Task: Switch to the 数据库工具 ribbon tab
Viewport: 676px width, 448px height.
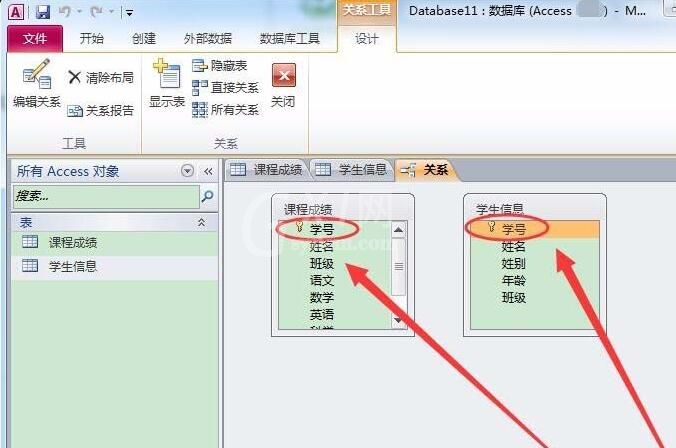Action: coord(289,39)
